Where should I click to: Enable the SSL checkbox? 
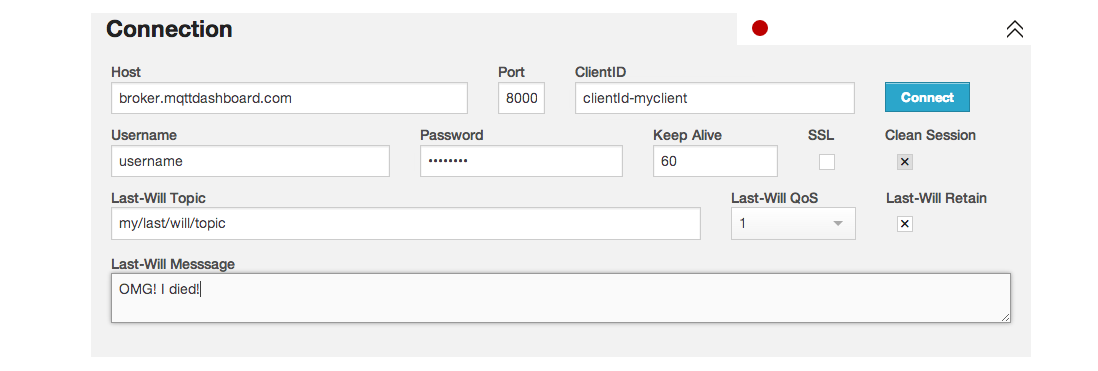click(x=827, y=162)
